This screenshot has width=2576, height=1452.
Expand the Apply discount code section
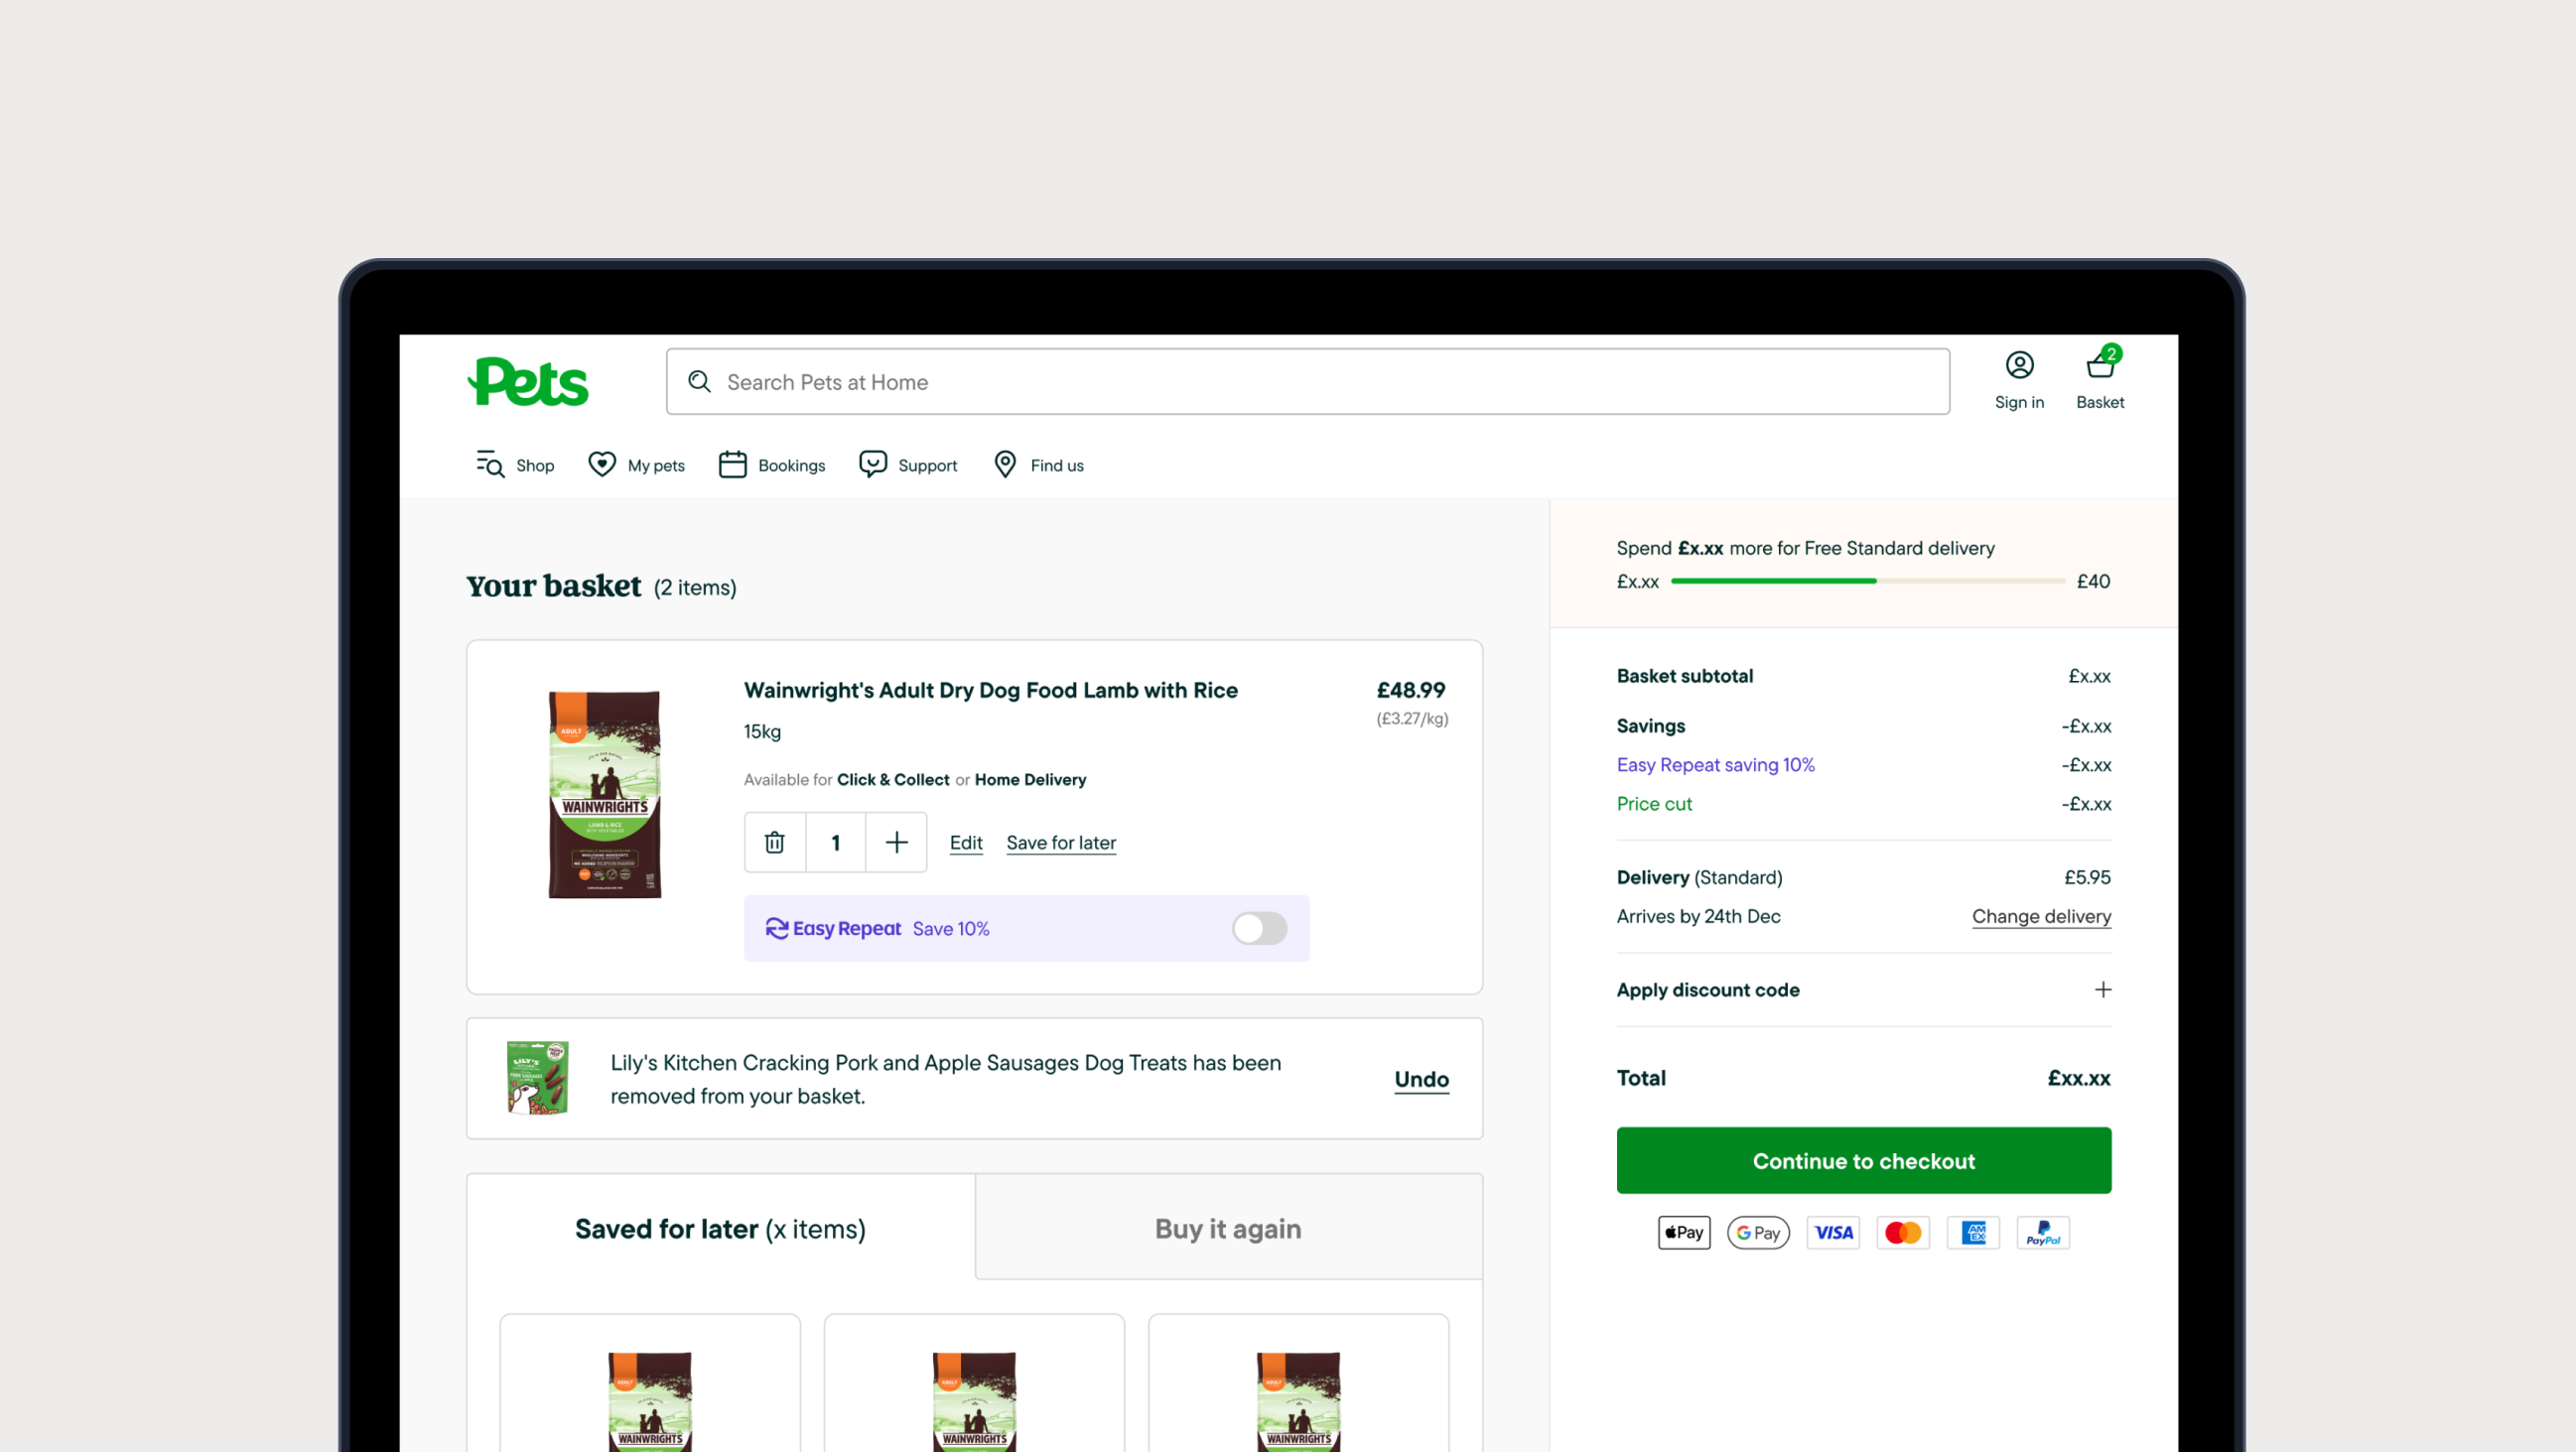2103,989
